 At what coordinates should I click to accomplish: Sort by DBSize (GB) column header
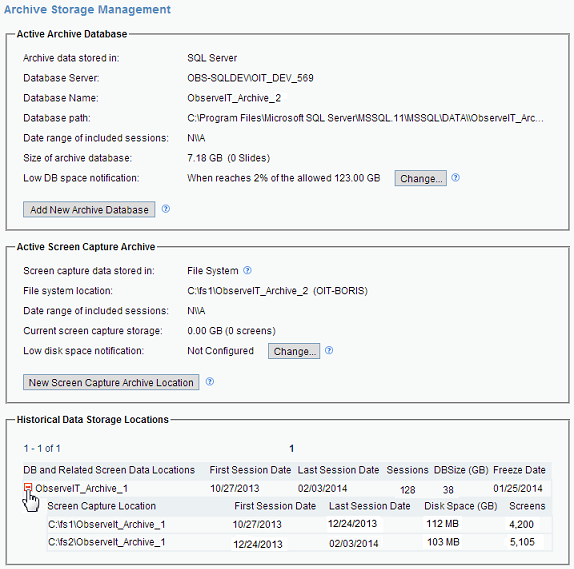[x=461, y=470]
